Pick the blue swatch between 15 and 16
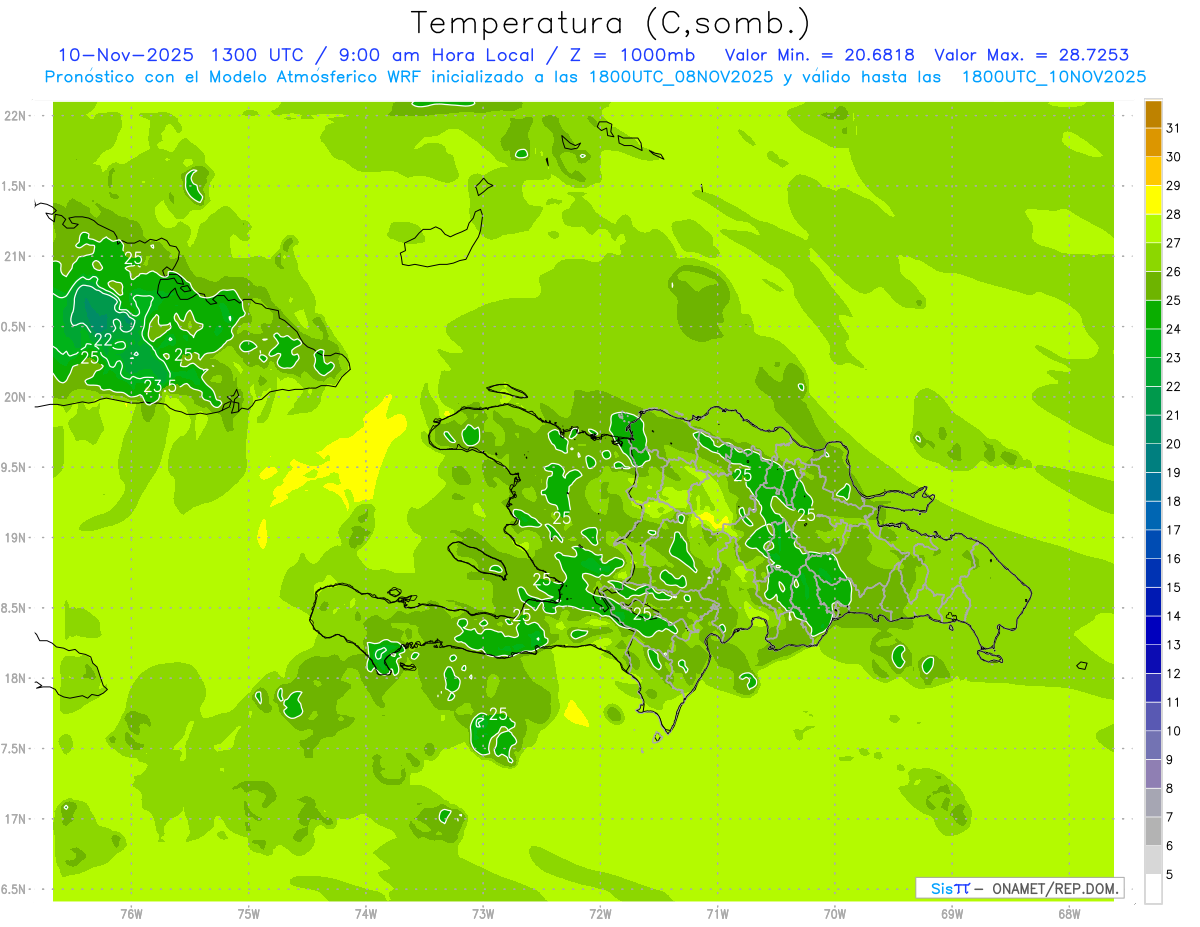1200x927 pixels. point(1153,574)
